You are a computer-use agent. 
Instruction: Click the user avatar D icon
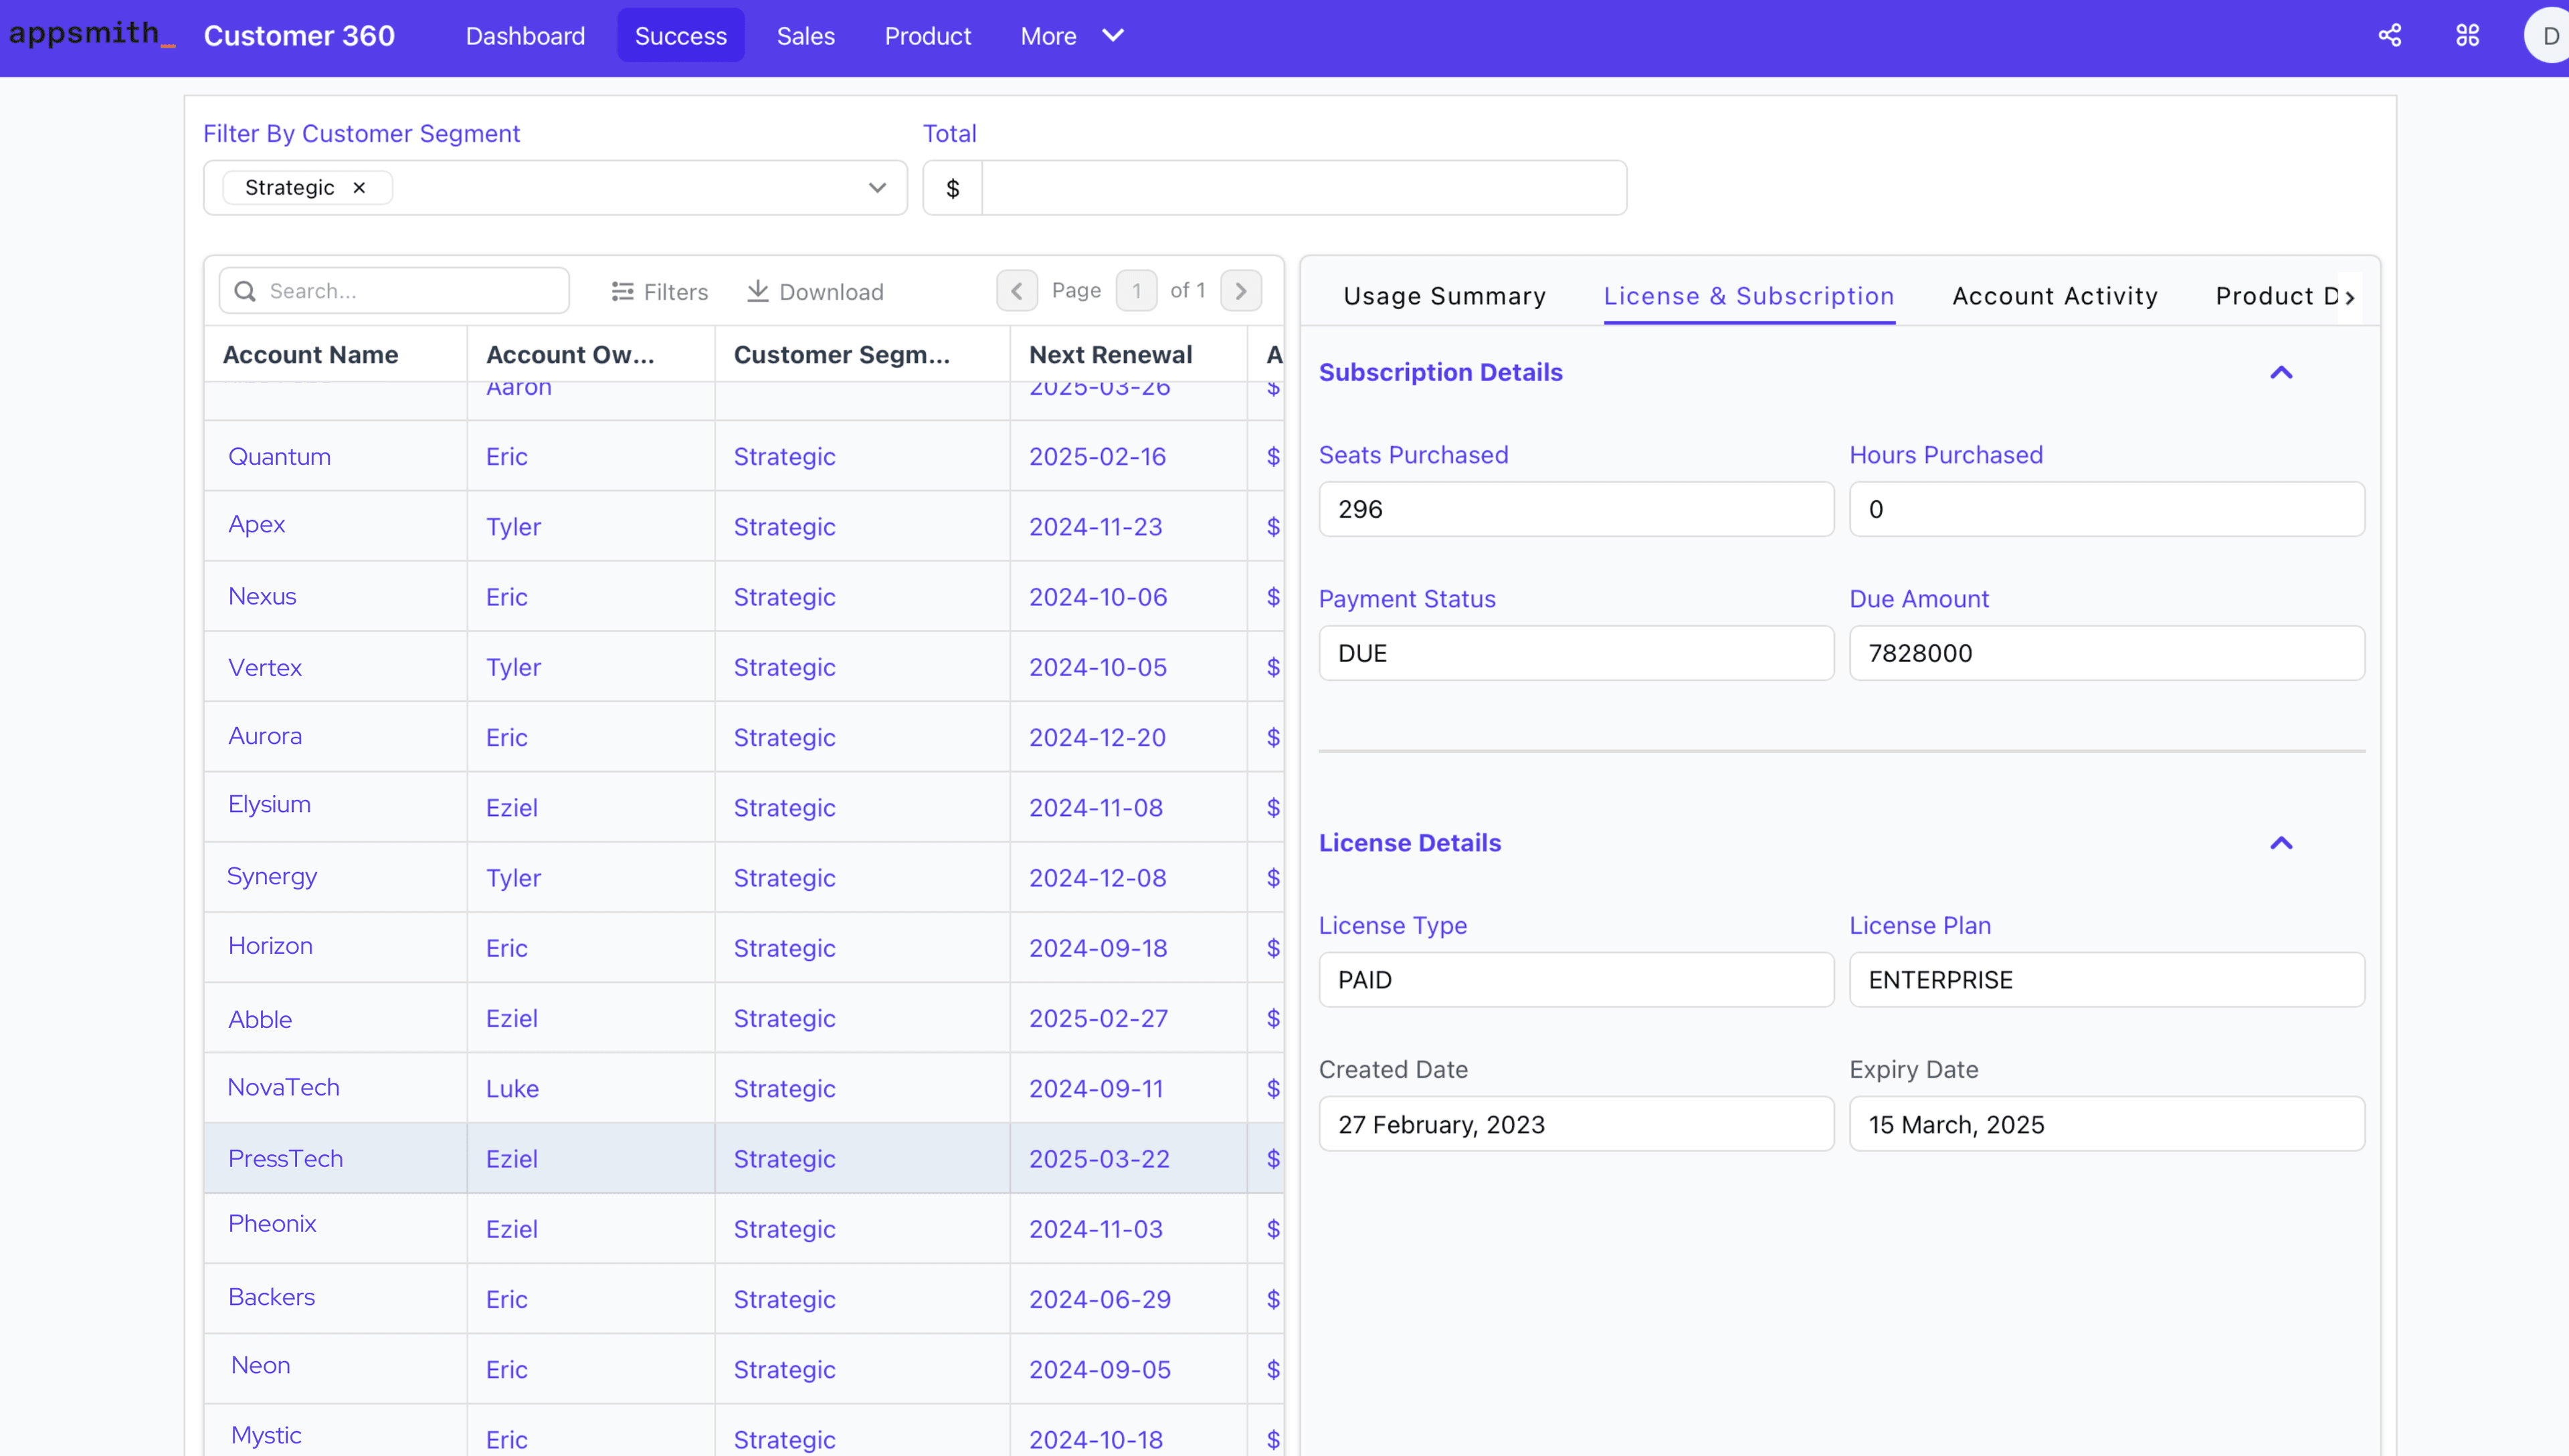2548,36
